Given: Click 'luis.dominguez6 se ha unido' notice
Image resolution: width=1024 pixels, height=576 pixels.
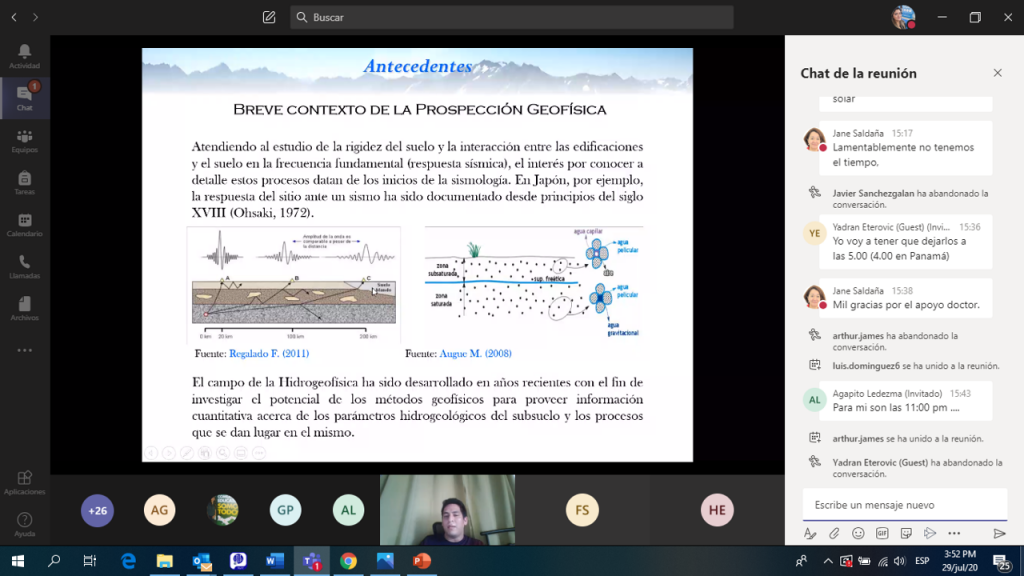Looking at the screenshot, I should tap(916, 366).
